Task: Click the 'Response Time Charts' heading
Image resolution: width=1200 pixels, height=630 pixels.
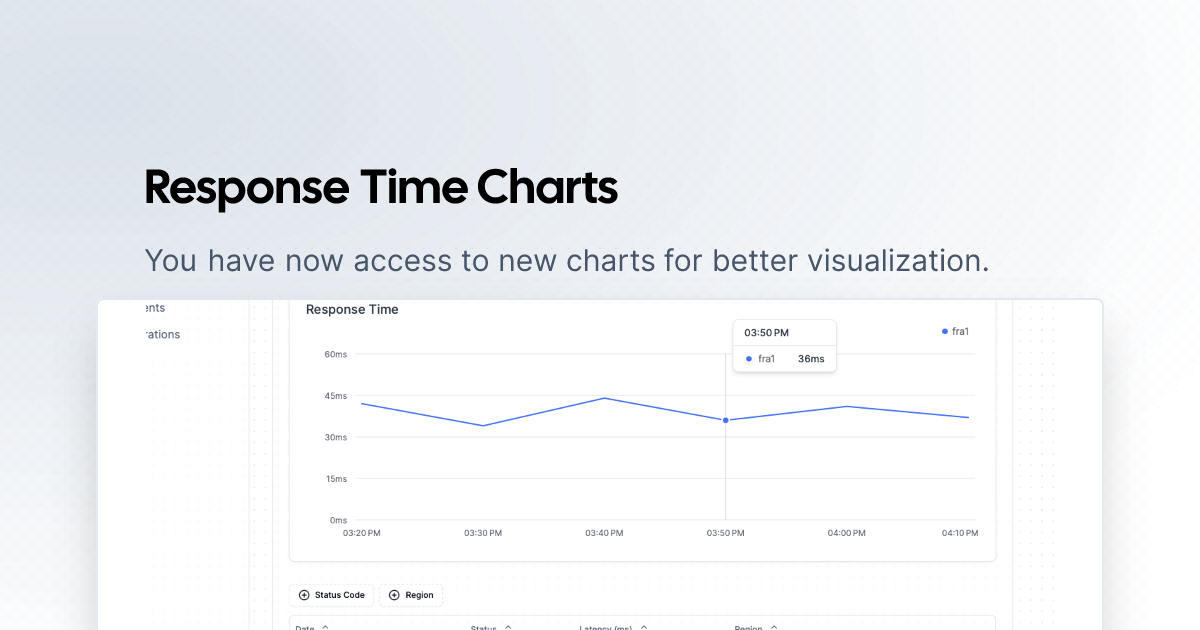Action: pos(381,188)
